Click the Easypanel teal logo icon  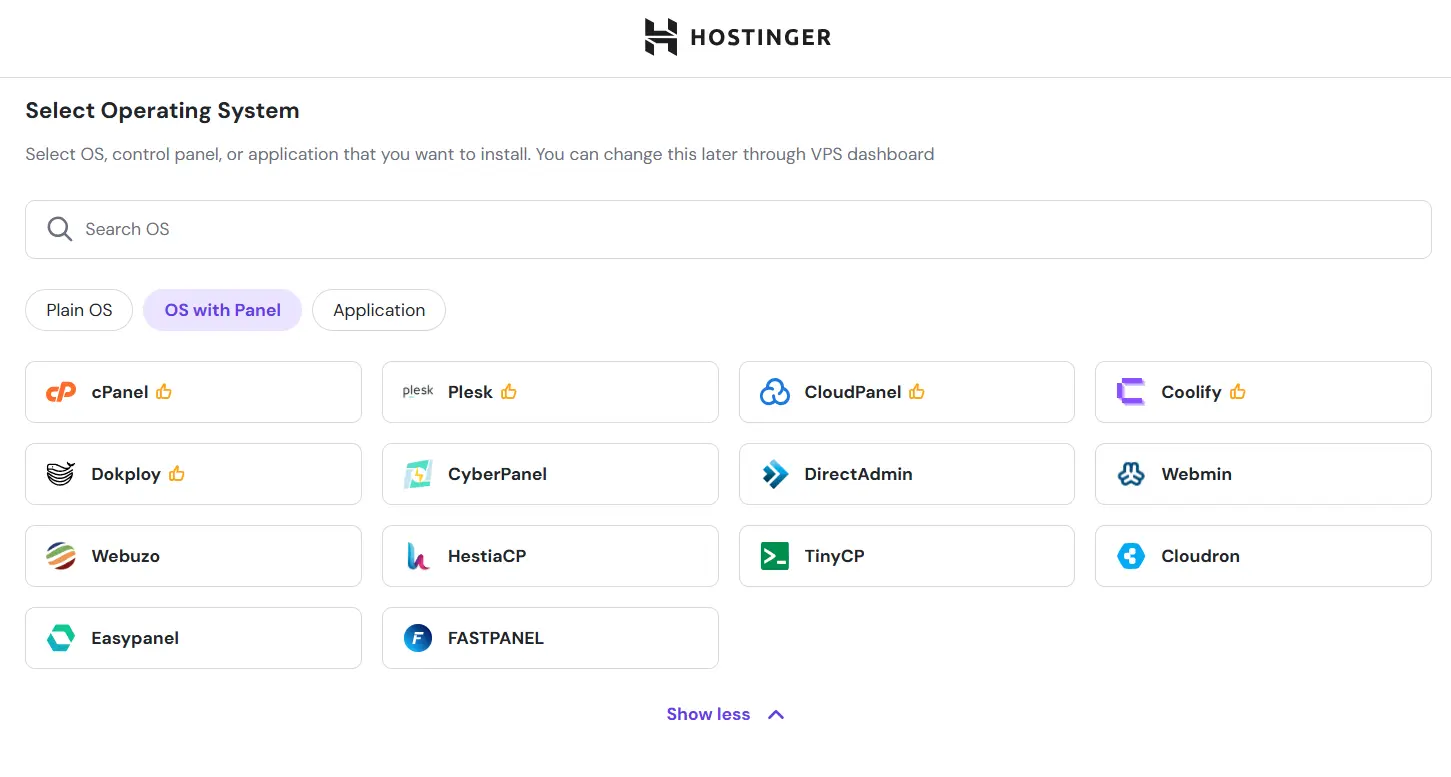pos(61,638)
